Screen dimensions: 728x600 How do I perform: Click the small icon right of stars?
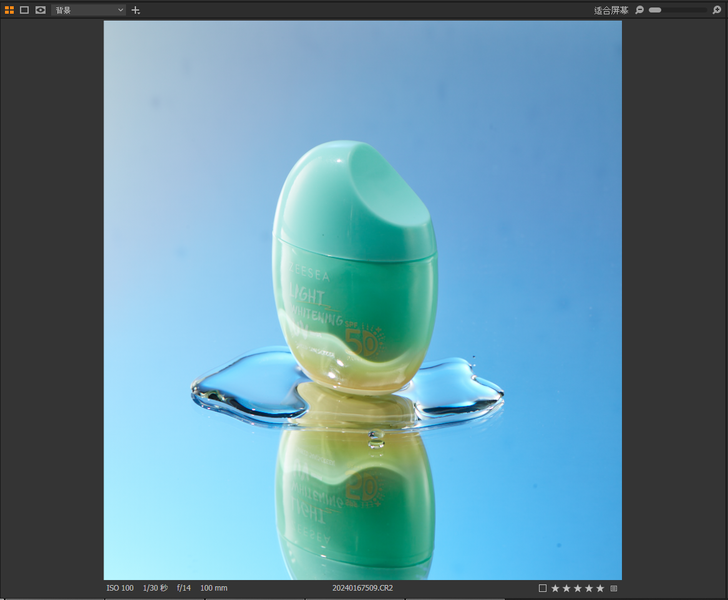click(x=614, y=588)
